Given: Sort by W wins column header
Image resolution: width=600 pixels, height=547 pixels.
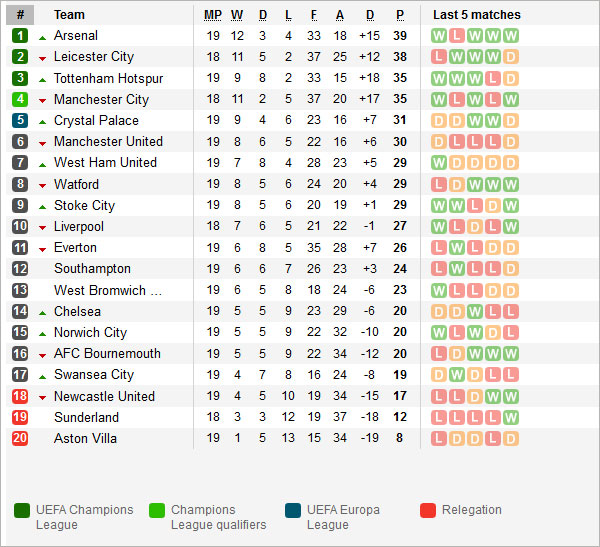Looking at the screenshot, I should pyautogui.click(x=237, y=15).
